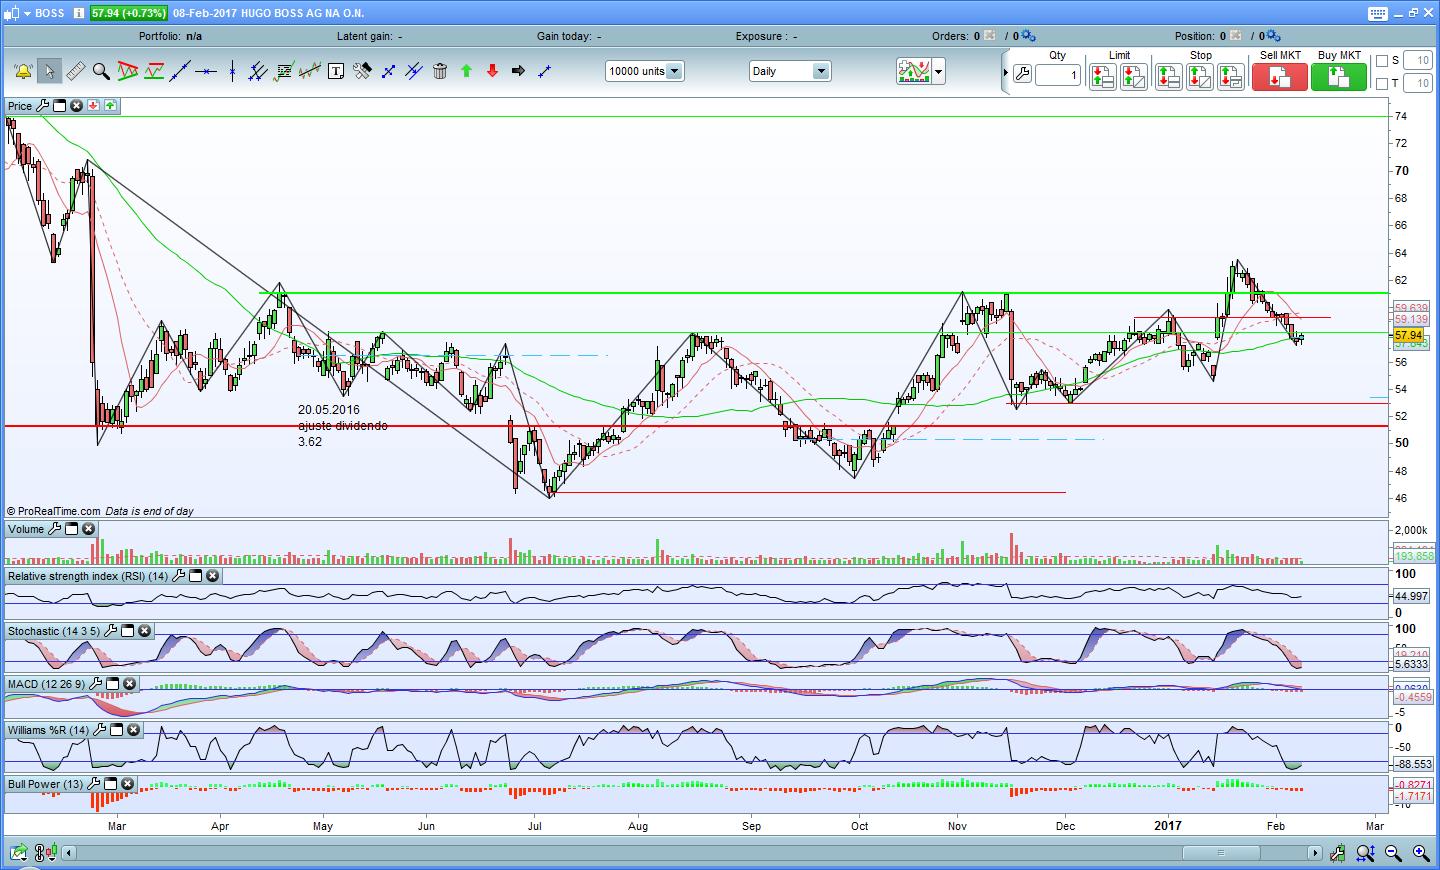Open Price panel wrench settings
The height and width of the screenshot is (870, 1440).
(x=43, y=106)
